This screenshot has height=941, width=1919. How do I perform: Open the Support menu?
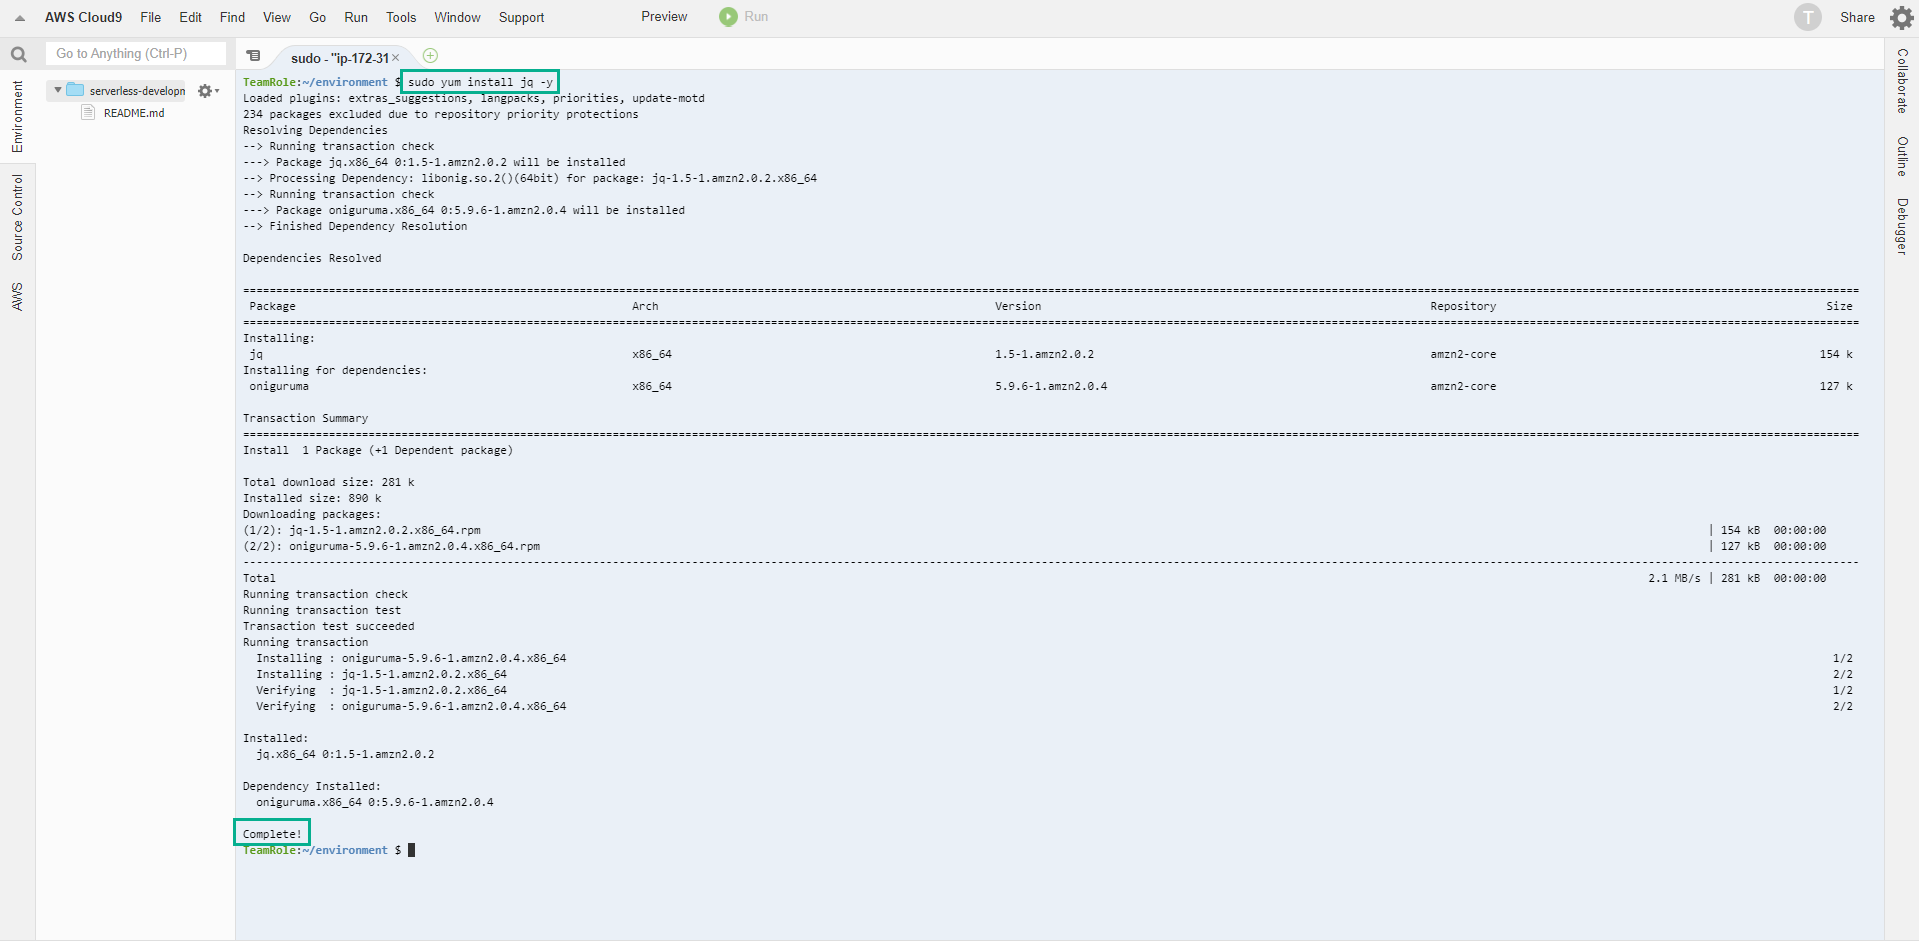click(521, 17)
